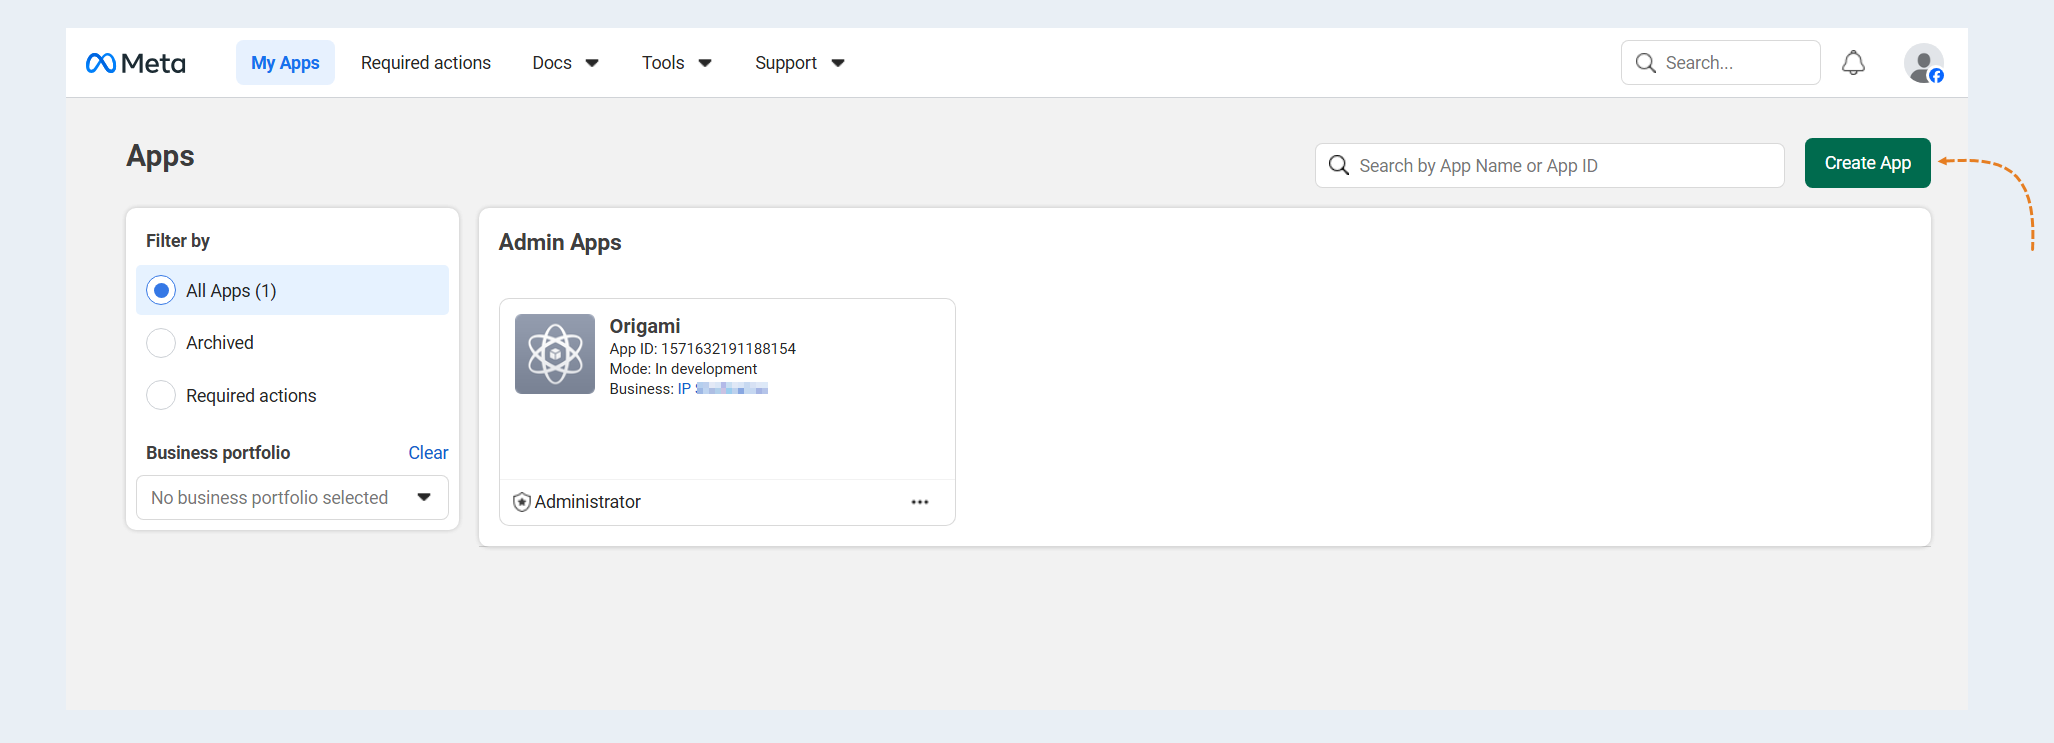Screen dimensions: 2054x743
Task: Focus the top Search field
Action: pos(1721,63)
